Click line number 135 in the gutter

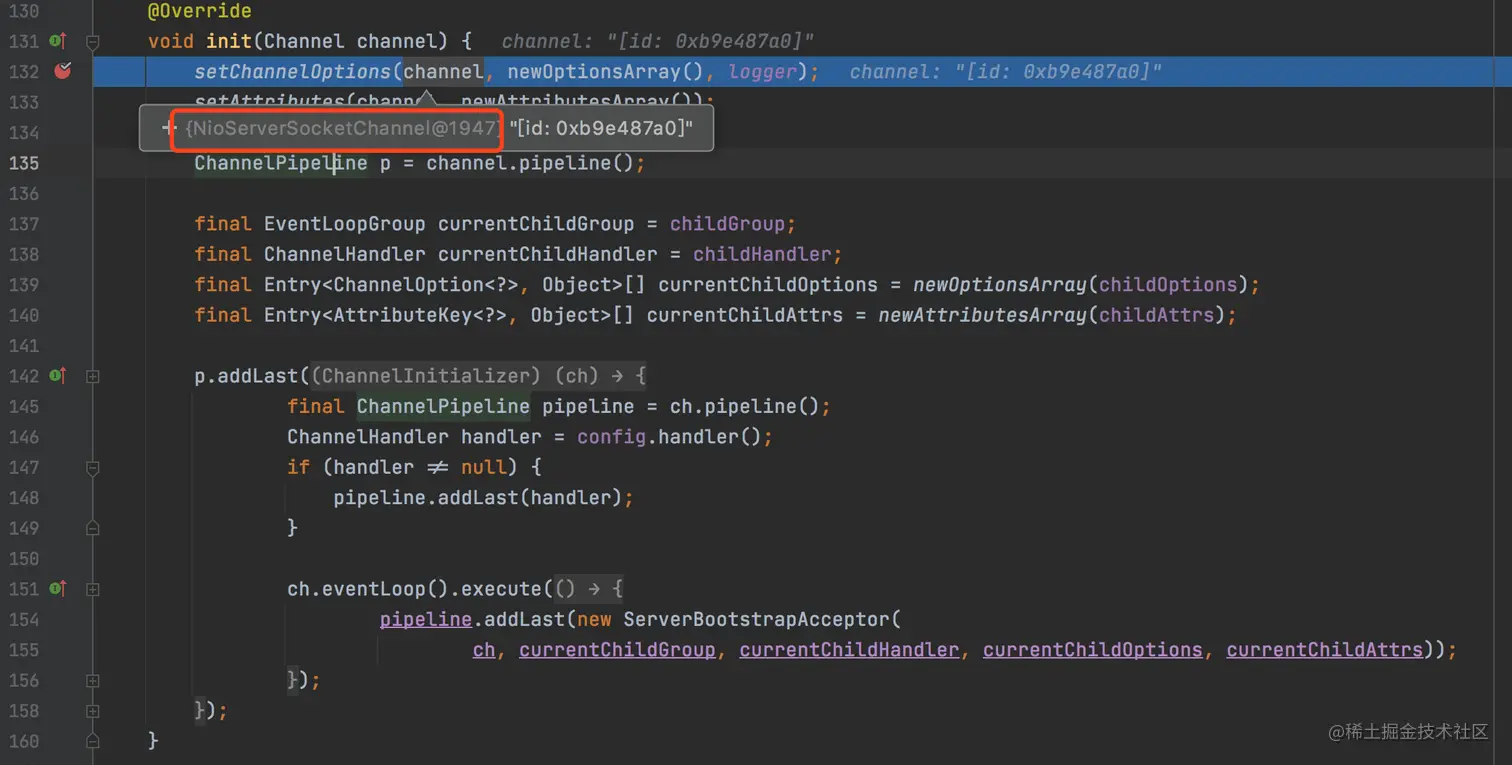(24, 163)
